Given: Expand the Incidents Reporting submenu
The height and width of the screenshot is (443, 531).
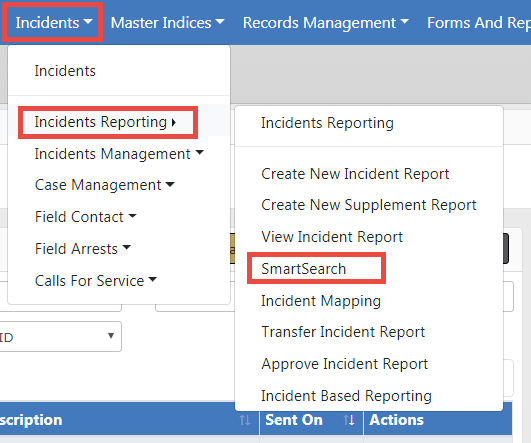Looking at the screenshot, I should (105, 122).
